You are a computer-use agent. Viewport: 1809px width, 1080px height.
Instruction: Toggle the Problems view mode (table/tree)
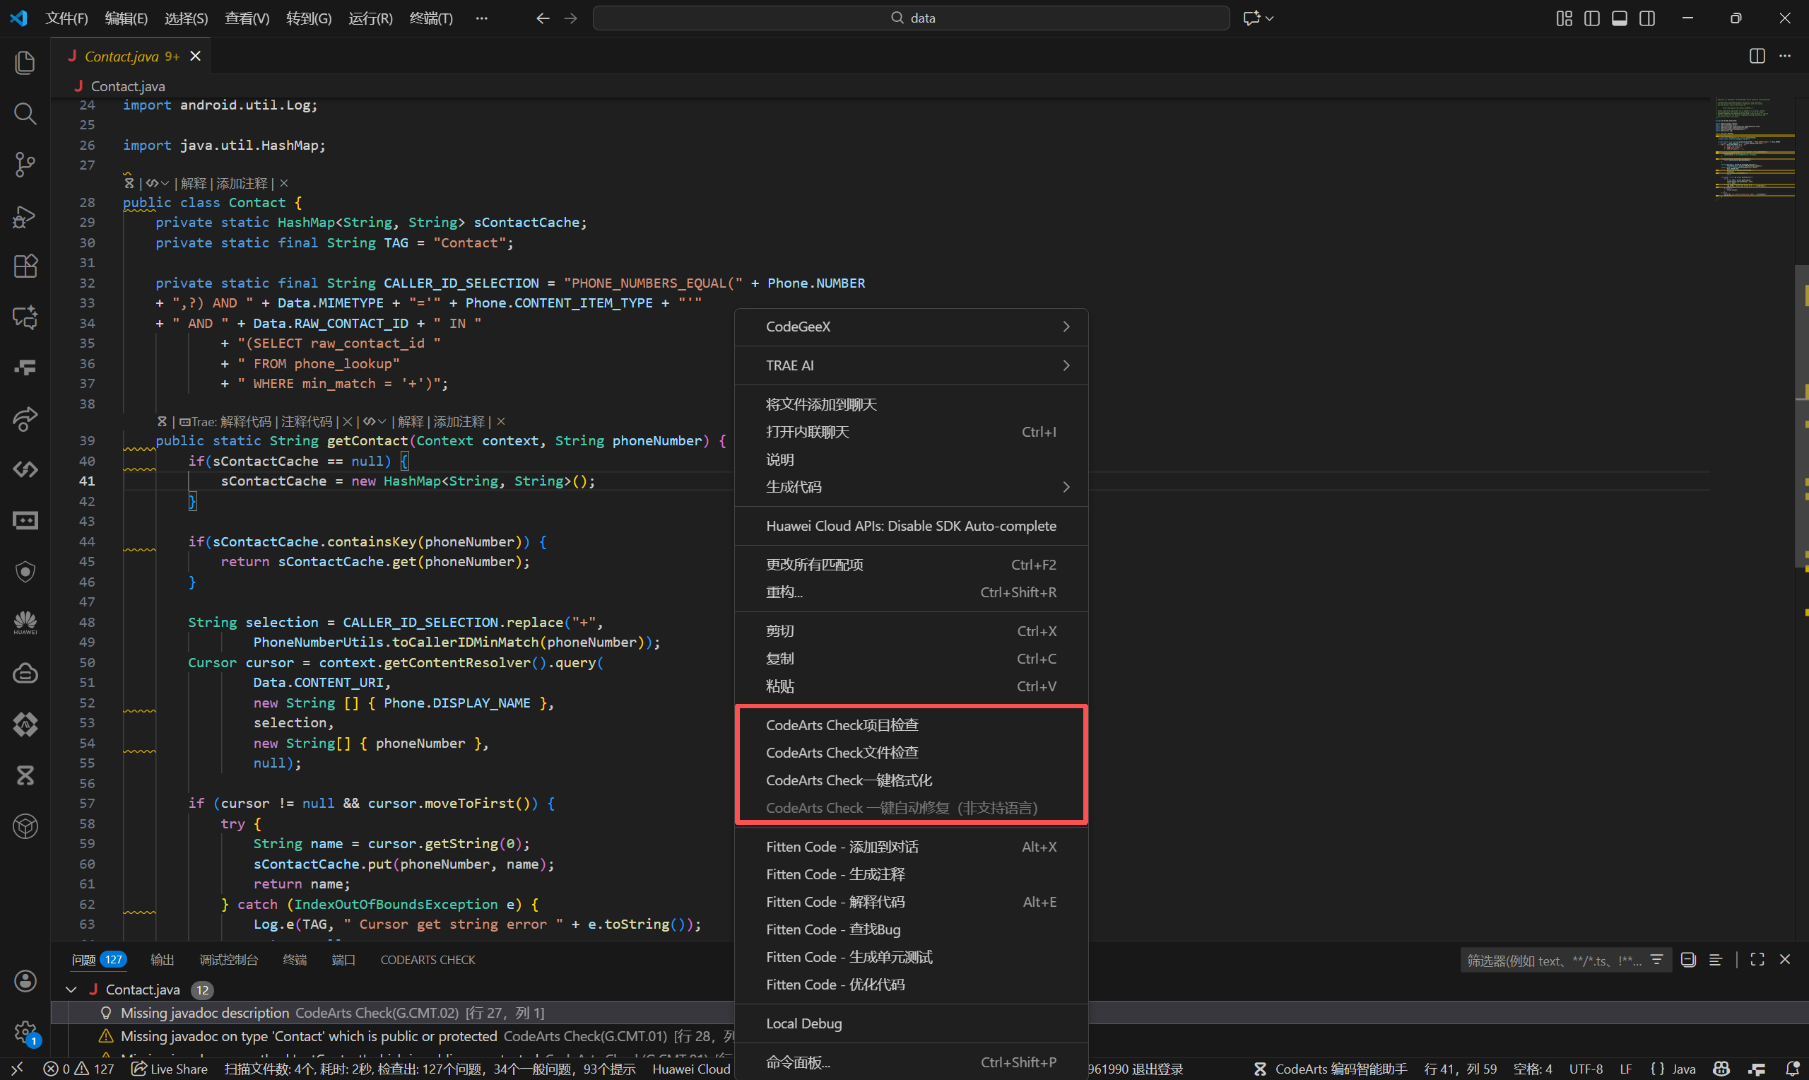click(x=1715, y=960)
